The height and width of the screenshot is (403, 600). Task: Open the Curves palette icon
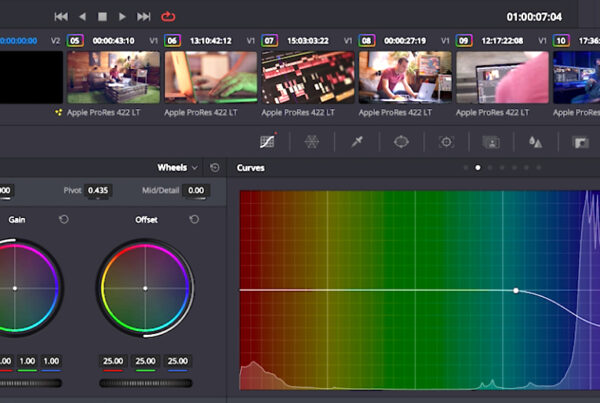268,142
